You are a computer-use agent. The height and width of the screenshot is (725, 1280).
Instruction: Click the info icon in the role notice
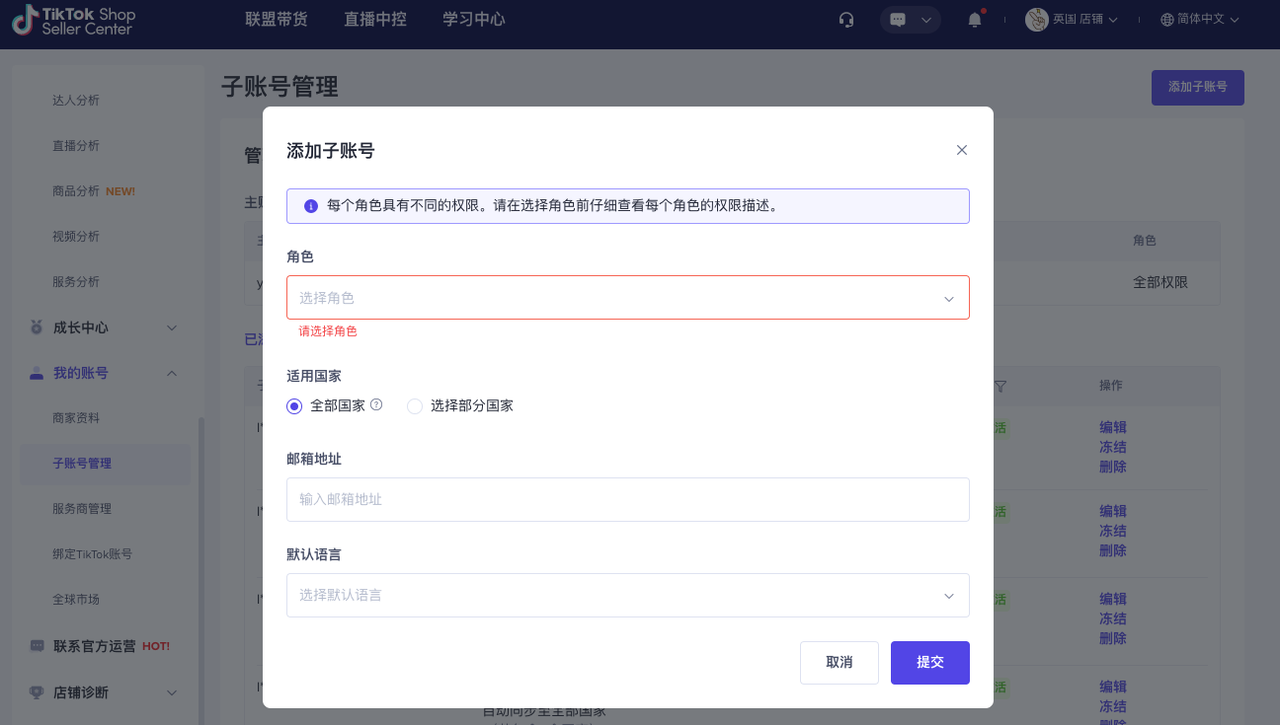(x=311, y=206)
